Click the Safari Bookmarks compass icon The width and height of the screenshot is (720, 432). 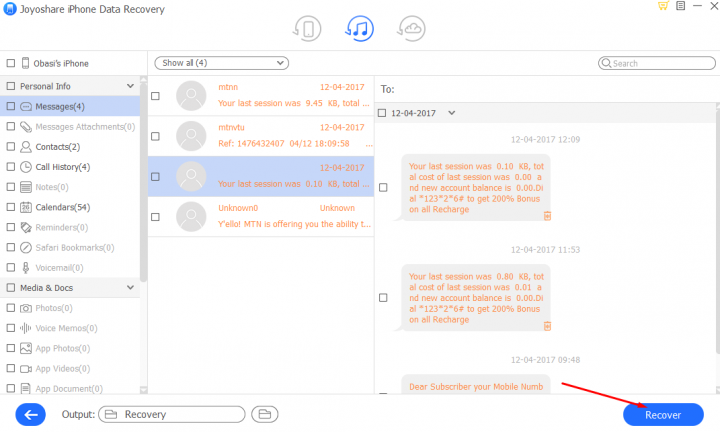coord(26,247)
